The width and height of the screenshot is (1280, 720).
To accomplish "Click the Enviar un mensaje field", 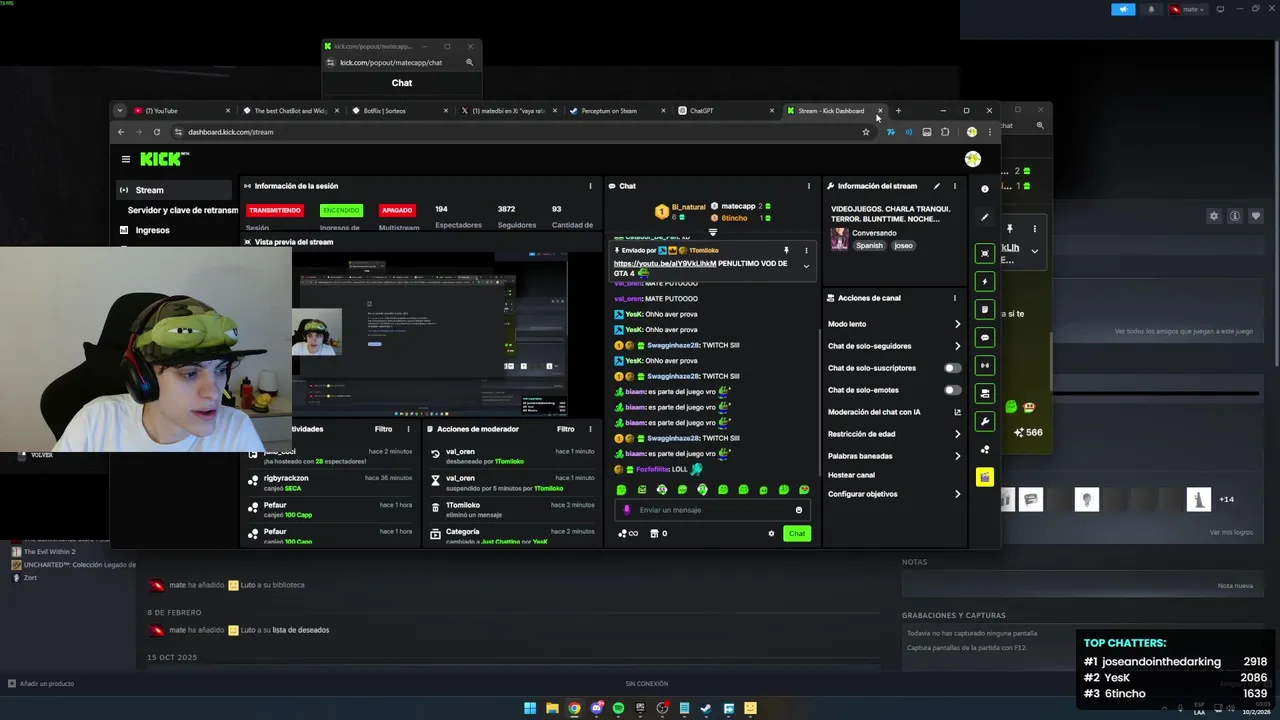I will (710, 510).
